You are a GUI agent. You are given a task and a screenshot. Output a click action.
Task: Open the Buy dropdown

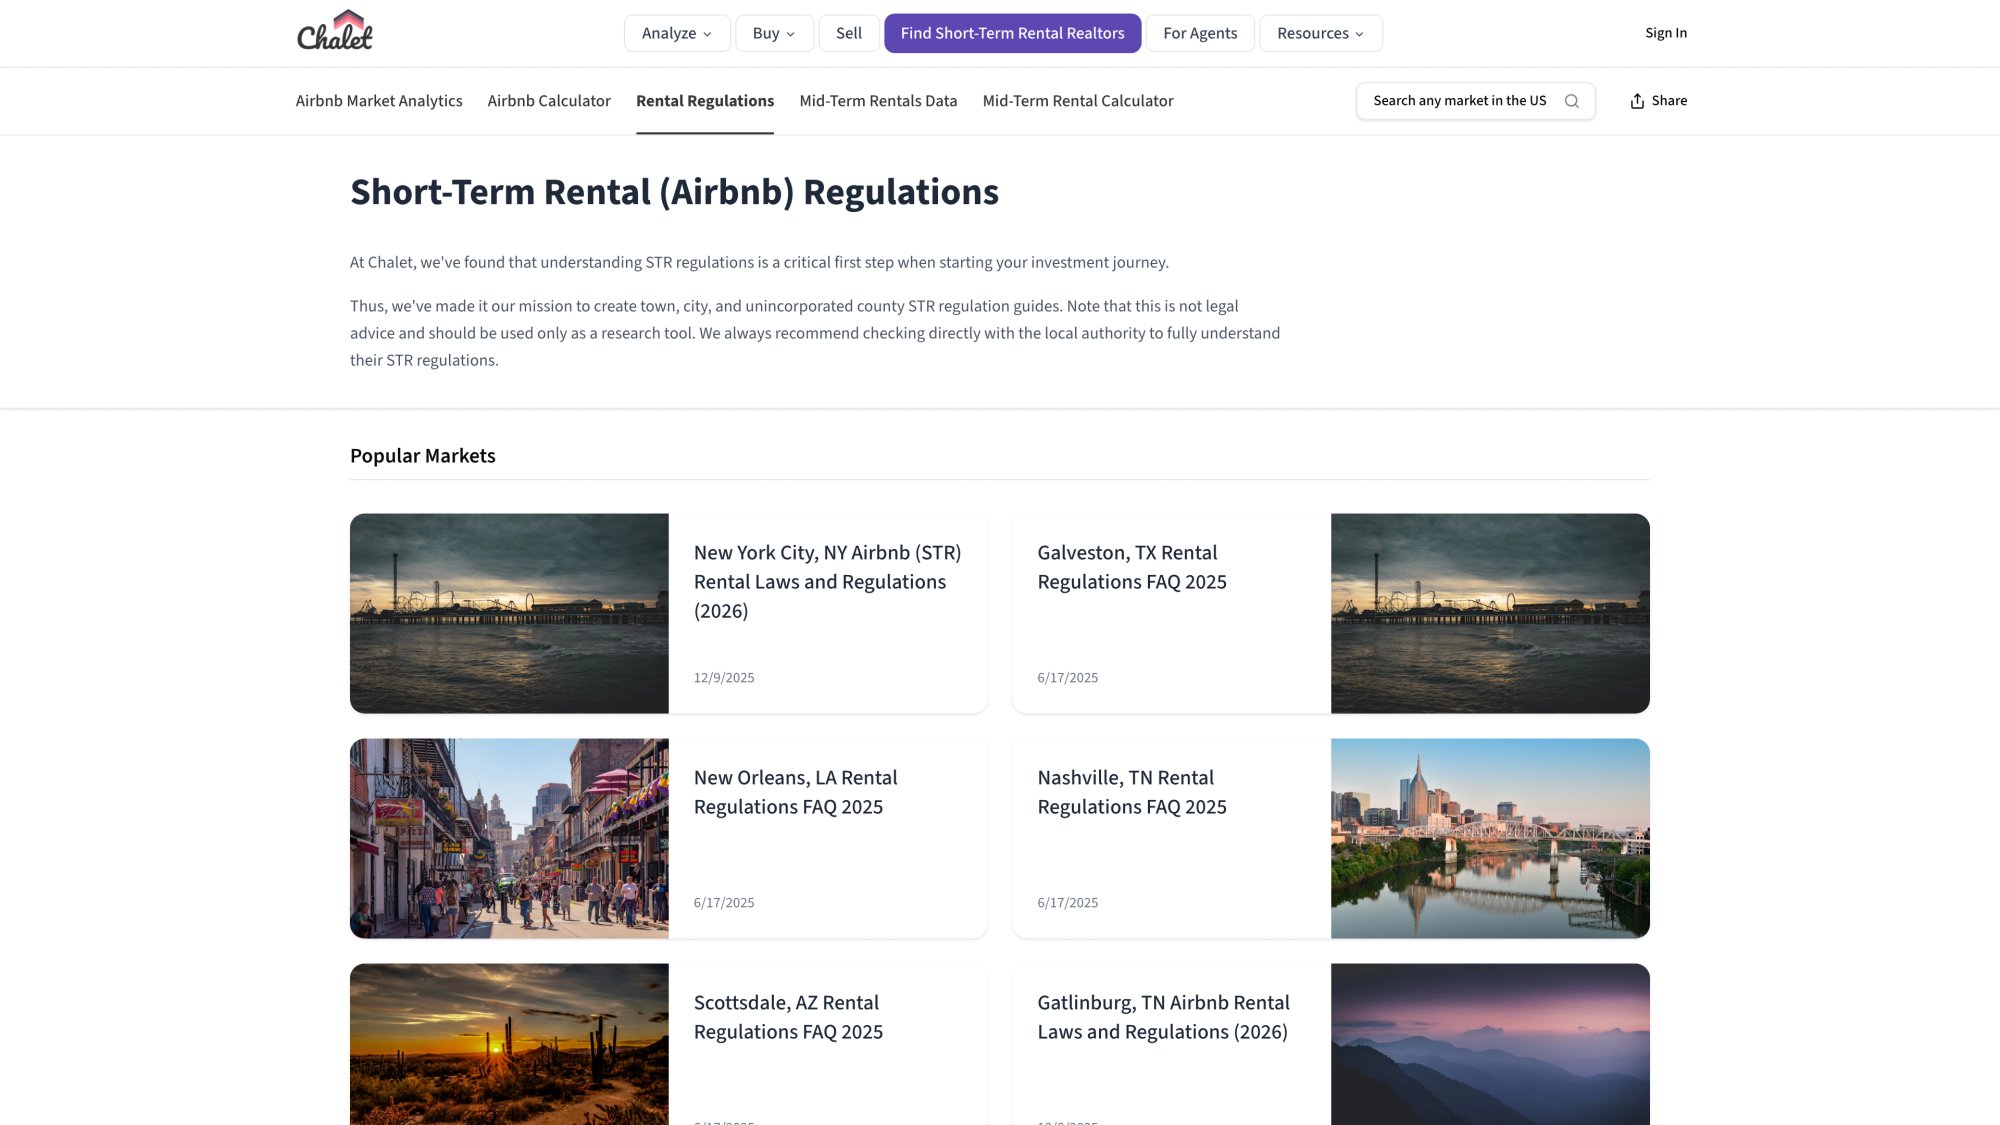click(x=773, y=33)
